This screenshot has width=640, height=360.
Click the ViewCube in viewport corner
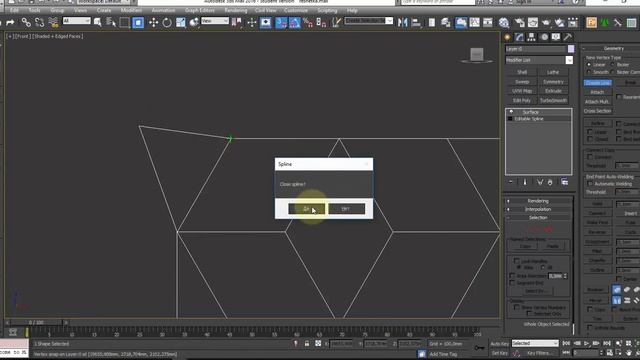[x=476, y=55]
